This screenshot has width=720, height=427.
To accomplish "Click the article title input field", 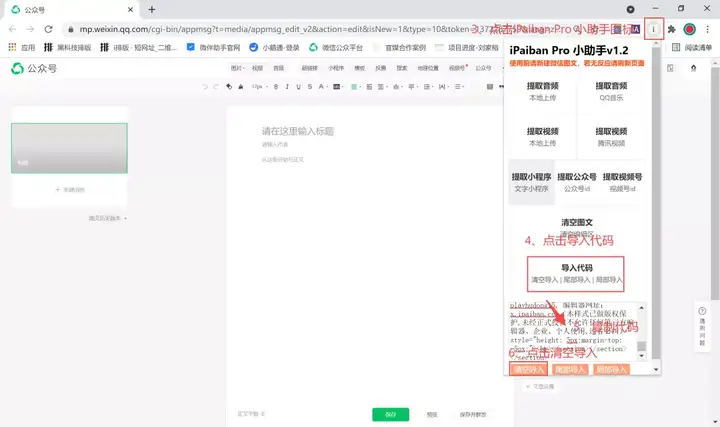I will 358,131.
